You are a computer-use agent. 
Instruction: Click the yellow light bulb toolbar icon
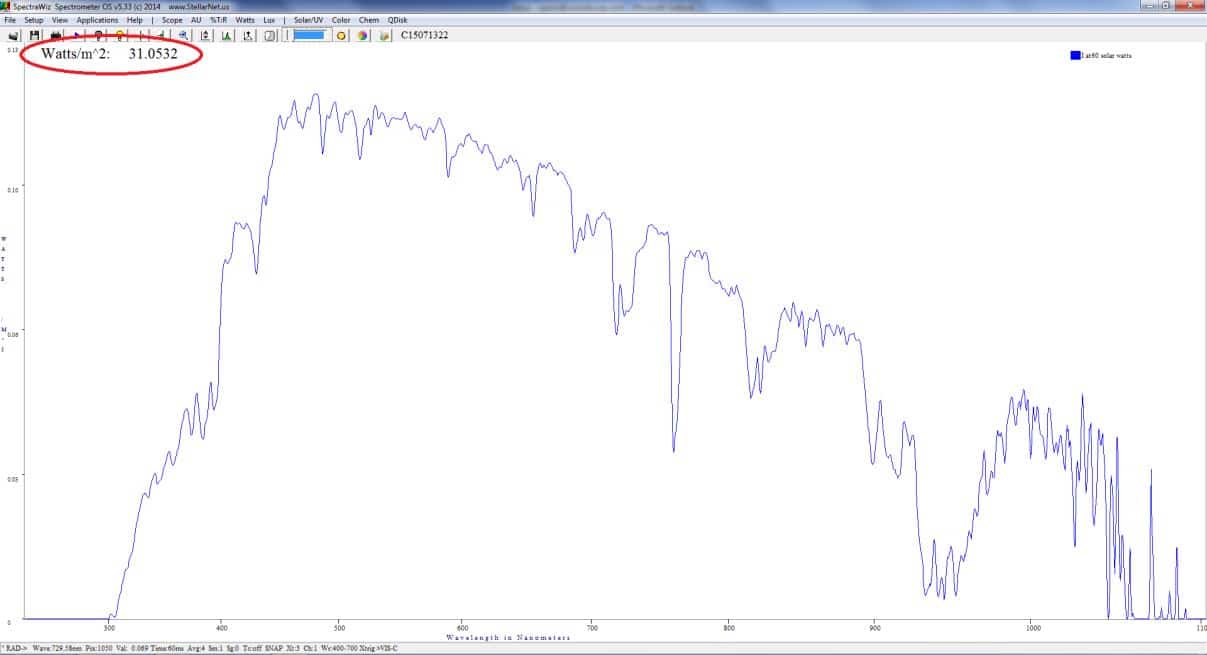tap(119, 35)
